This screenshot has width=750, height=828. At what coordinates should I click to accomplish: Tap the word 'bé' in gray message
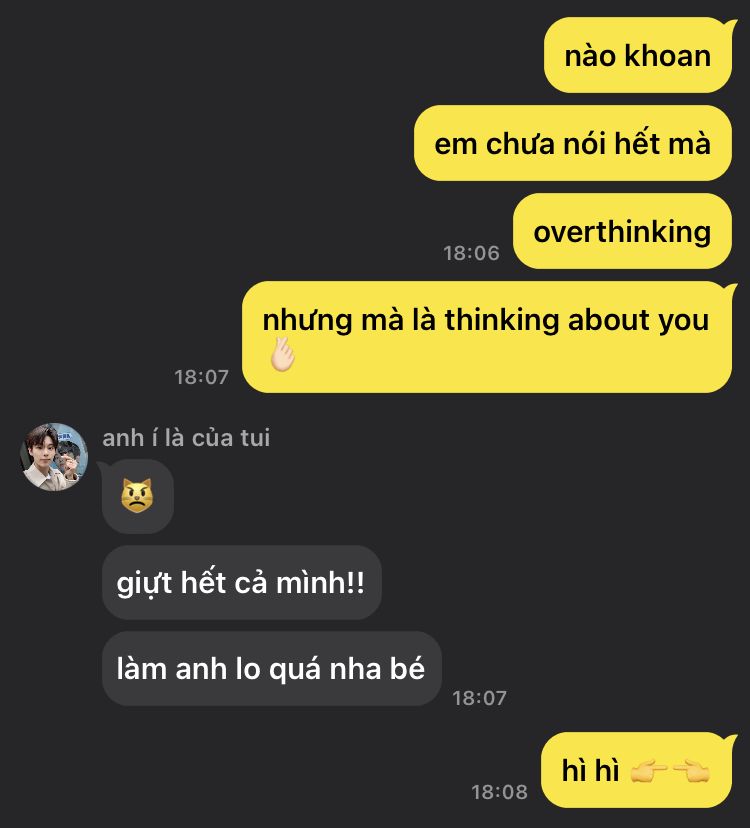[407, 667]
